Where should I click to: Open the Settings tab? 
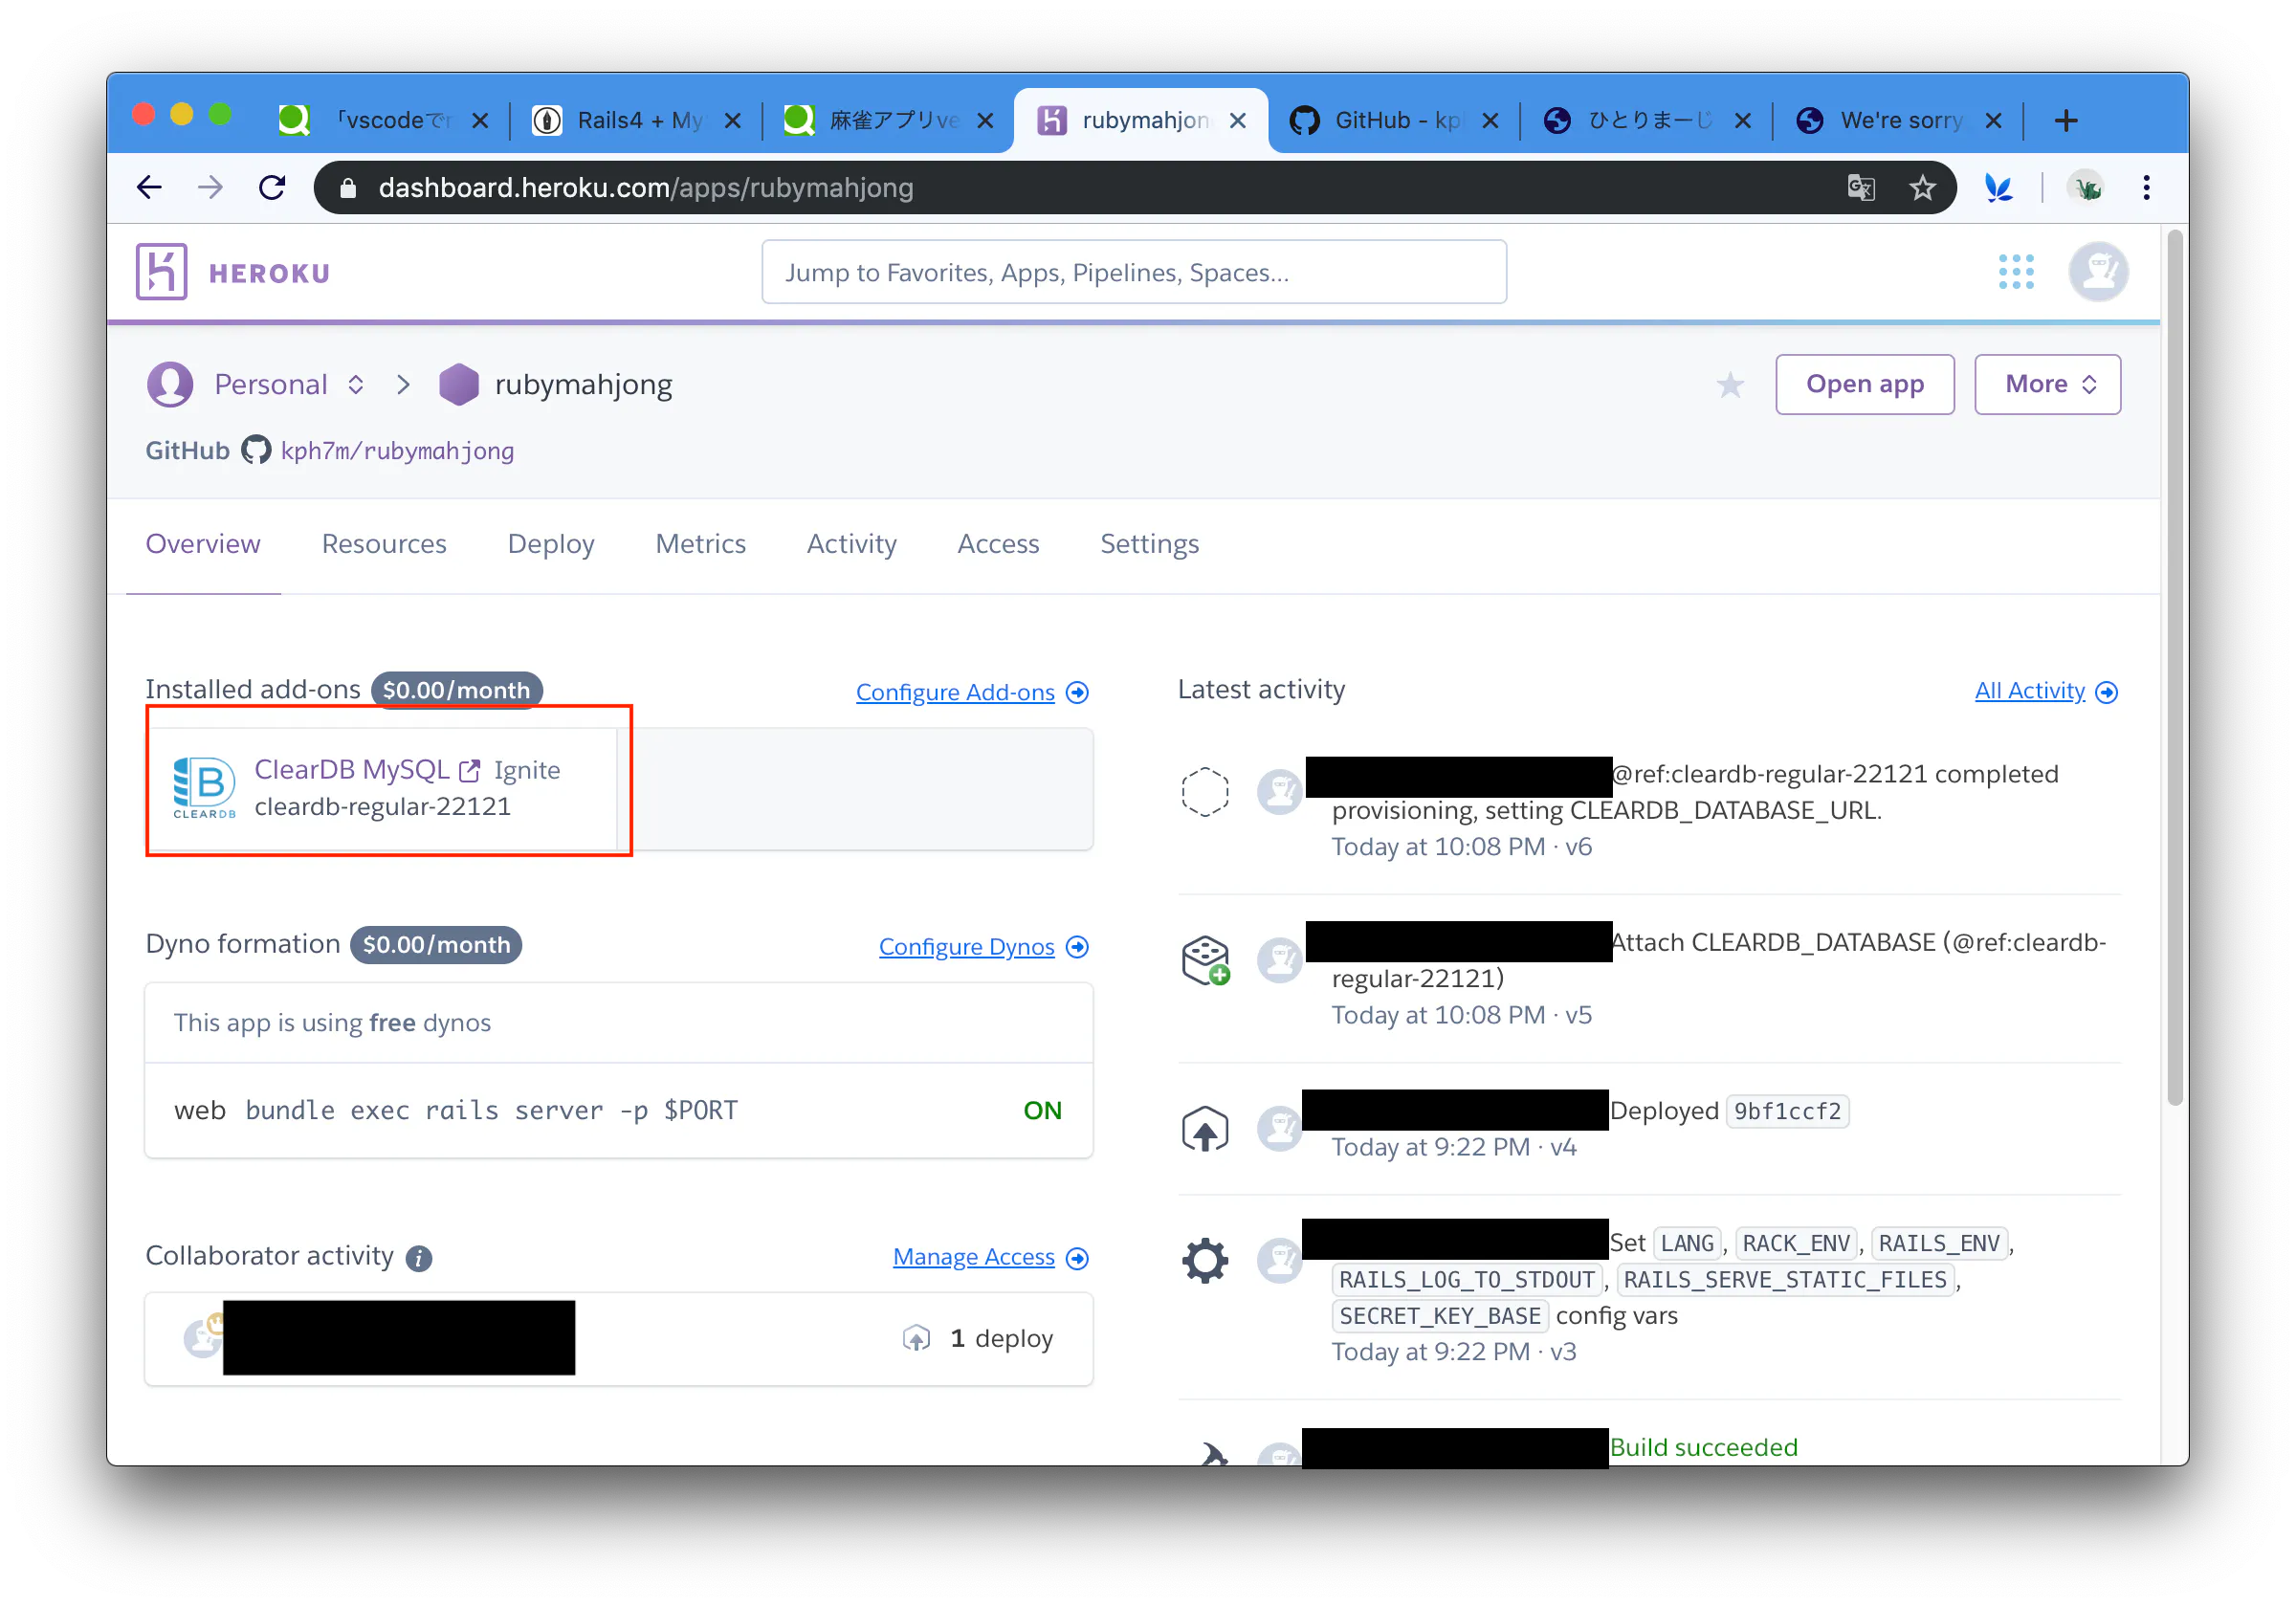(x=1149, y=544)
